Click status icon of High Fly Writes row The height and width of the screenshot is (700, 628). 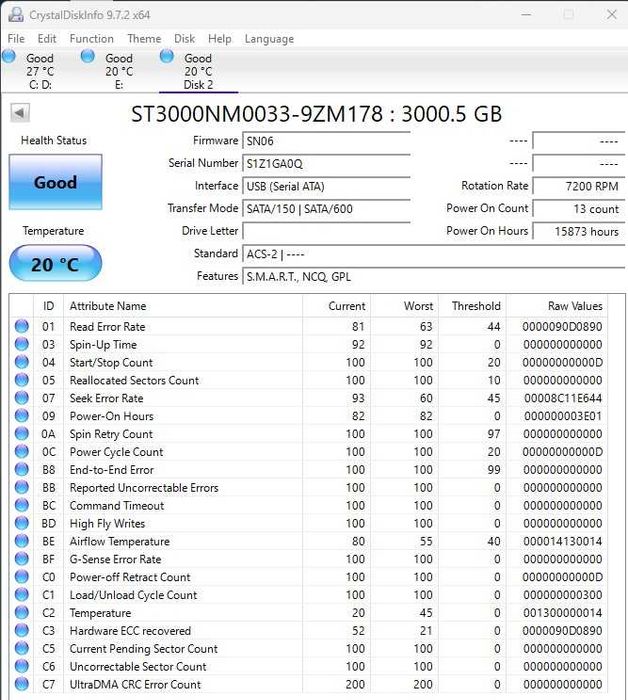[21, 523]
